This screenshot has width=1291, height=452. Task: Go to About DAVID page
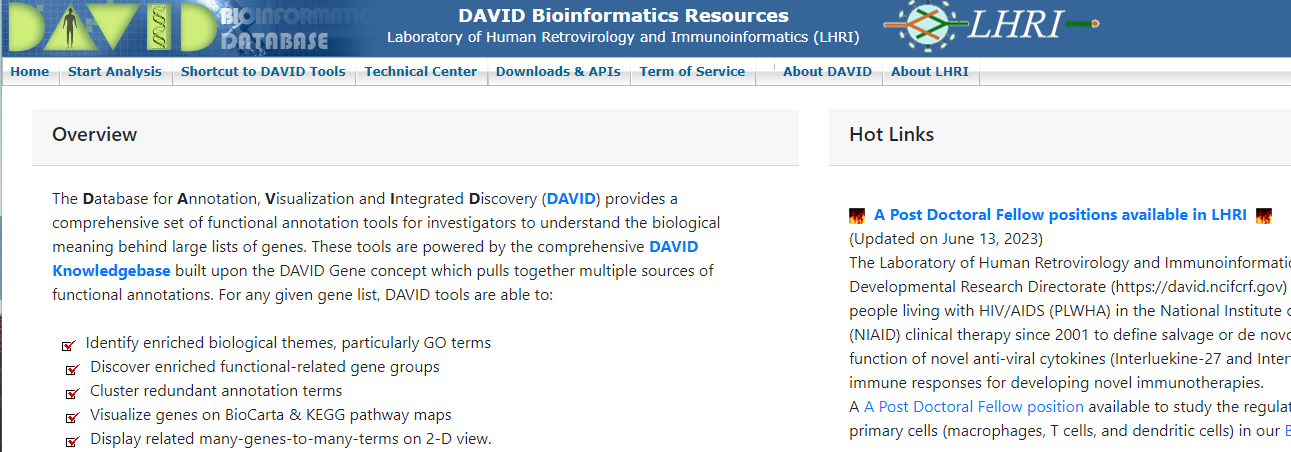click(x=827, y=71)
